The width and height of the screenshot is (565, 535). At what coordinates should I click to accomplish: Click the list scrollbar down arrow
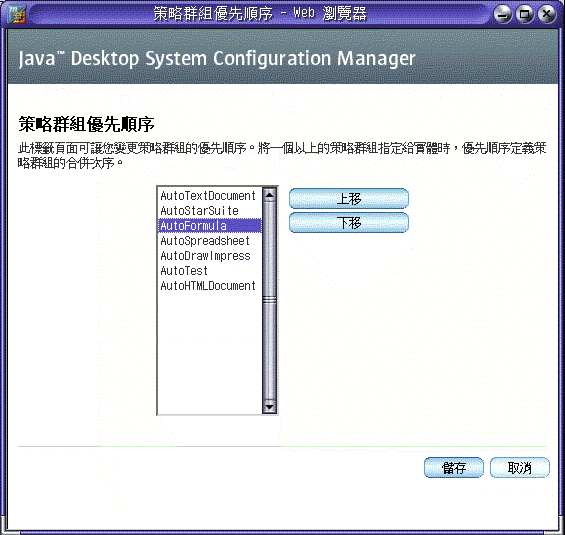(269, 407)
